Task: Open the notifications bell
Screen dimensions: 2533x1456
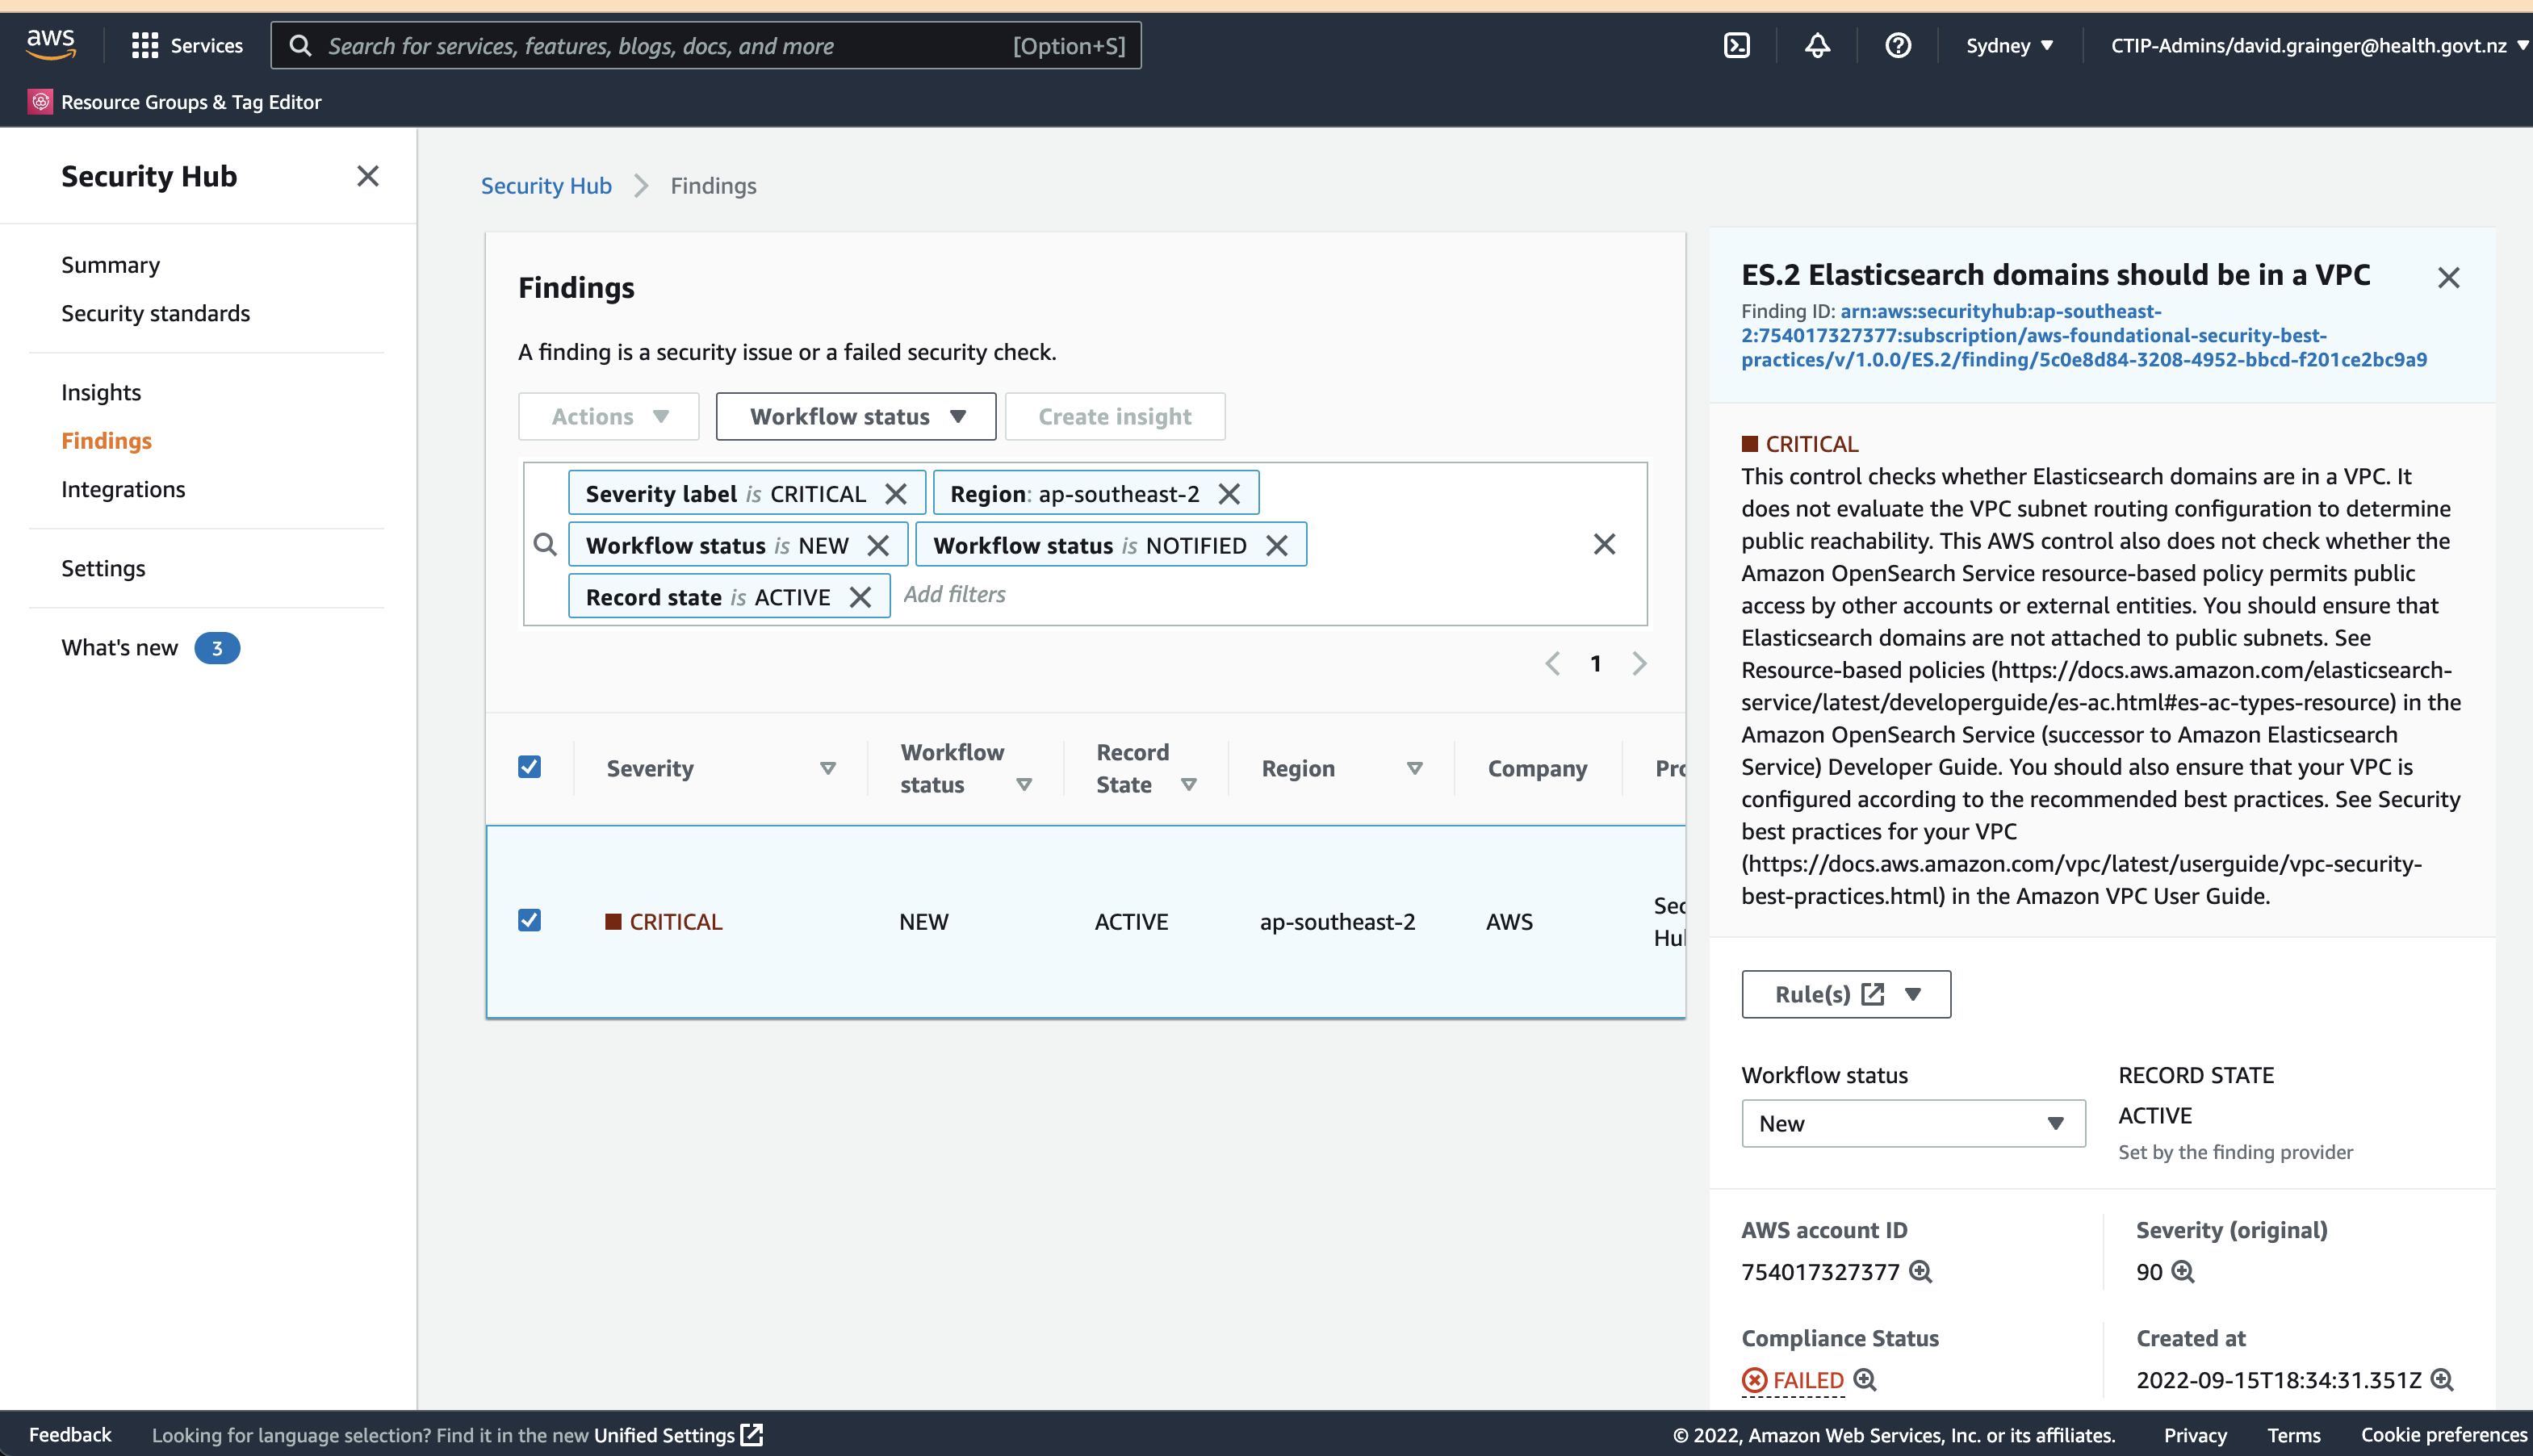Action: (x=1817, y=45)
